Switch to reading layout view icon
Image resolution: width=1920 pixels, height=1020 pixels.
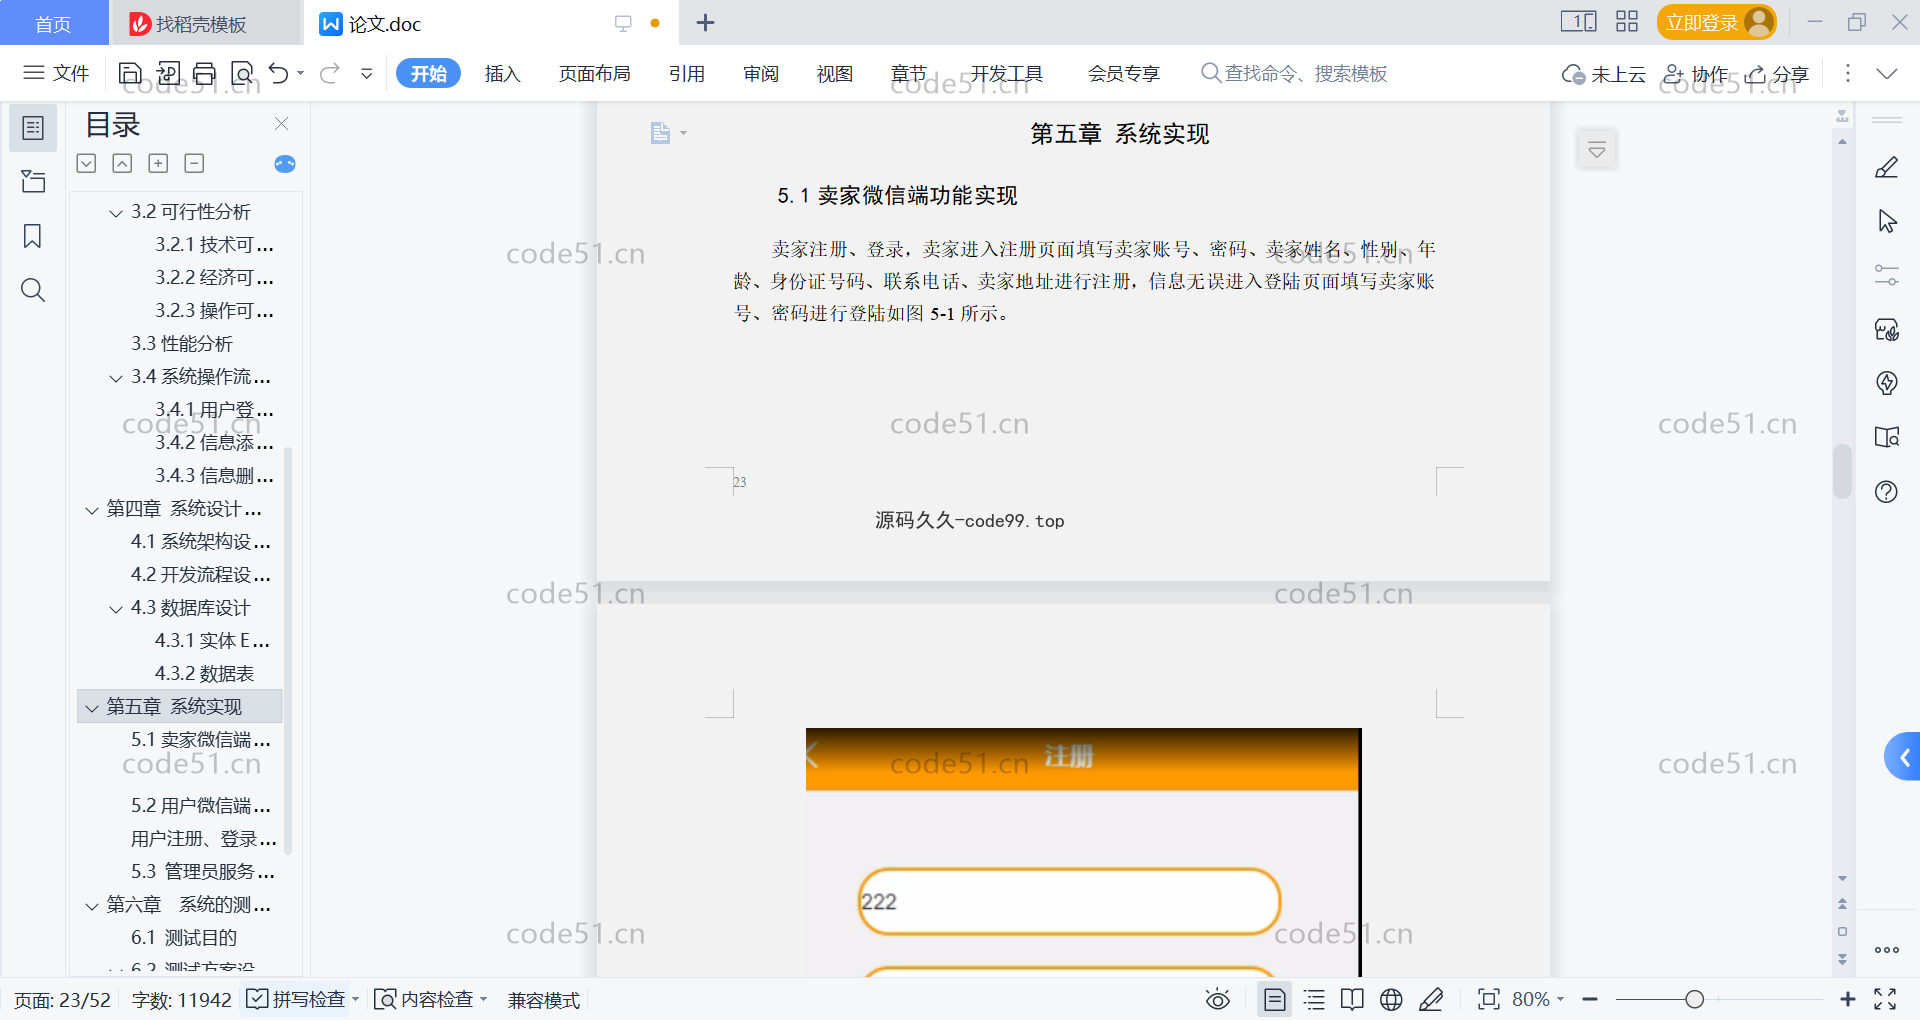[x=1352, y=999]
